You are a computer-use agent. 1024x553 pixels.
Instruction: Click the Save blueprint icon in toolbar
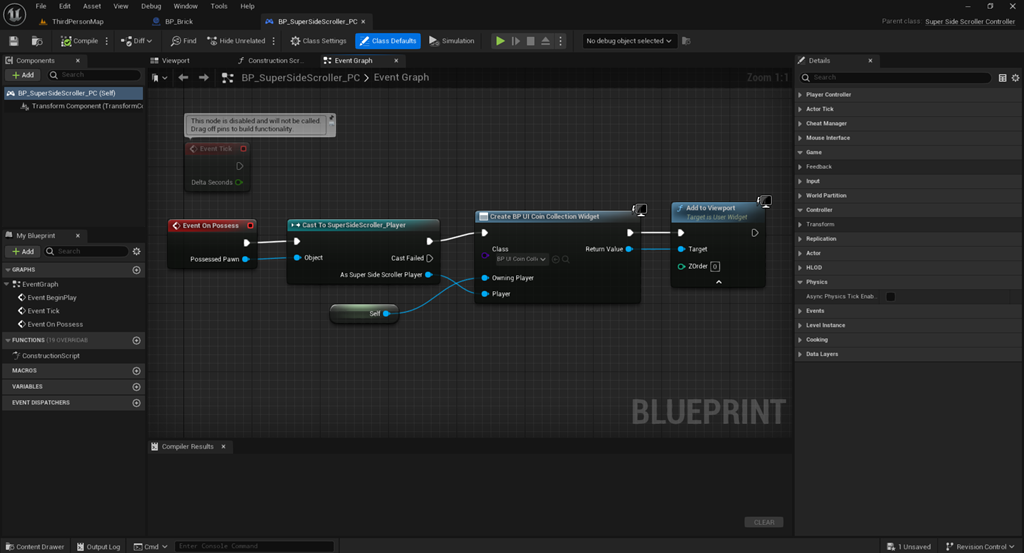point(14,41)
